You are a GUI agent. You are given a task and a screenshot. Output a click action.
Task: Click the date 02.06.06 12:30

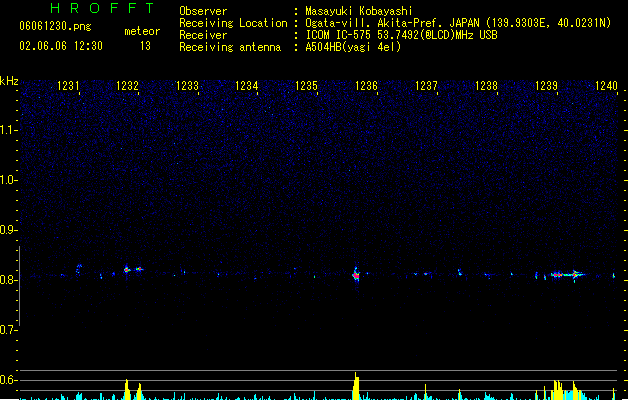point(61,46)
